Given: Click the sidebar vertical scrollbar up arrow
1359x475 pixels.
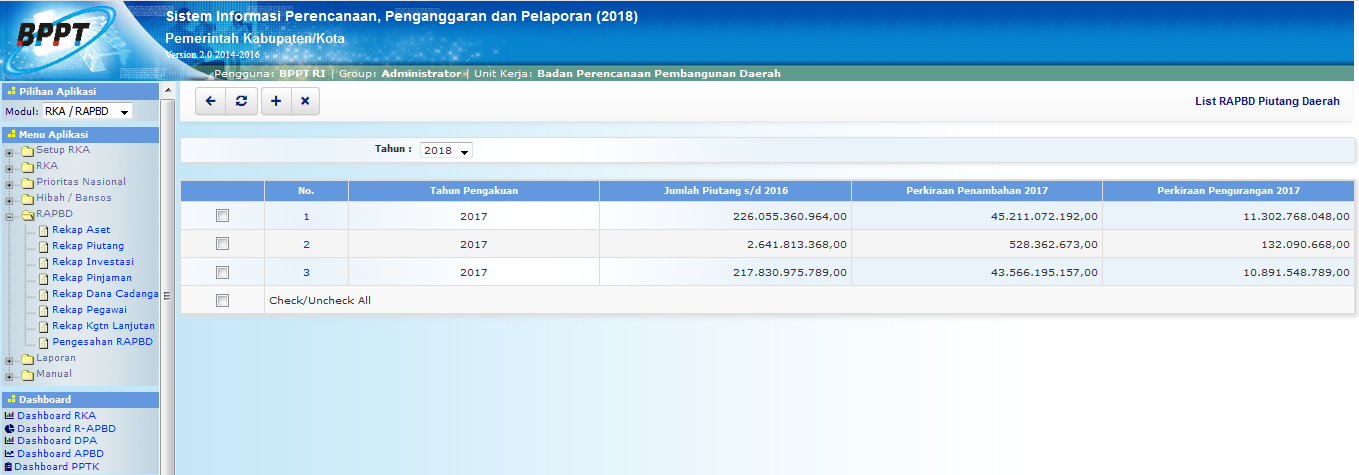Looking at the screenshot, I should [x=168, y=91].
